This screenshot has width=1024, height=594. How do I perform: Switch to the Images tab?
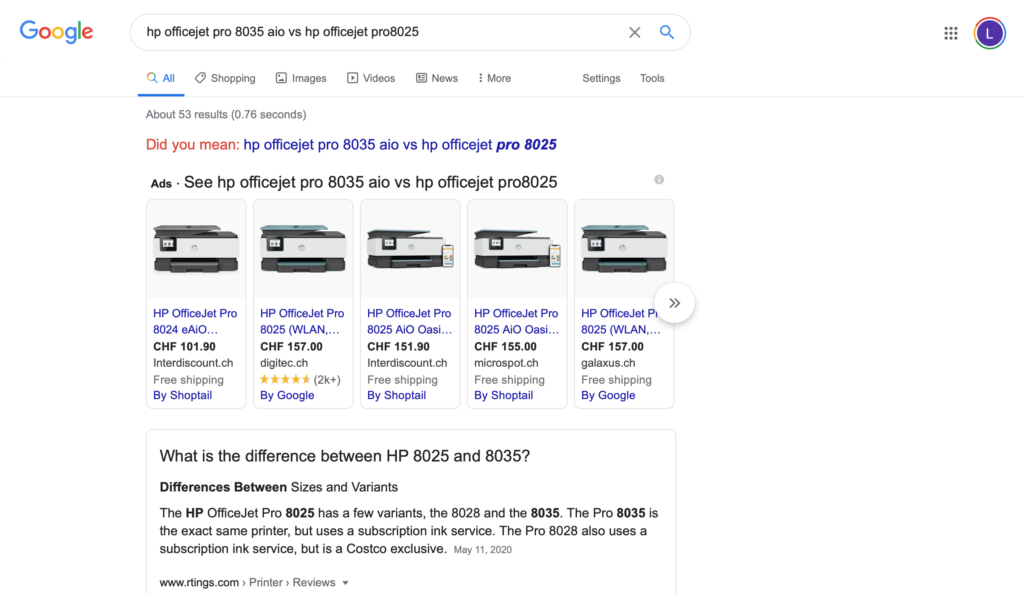click(301, 78)
